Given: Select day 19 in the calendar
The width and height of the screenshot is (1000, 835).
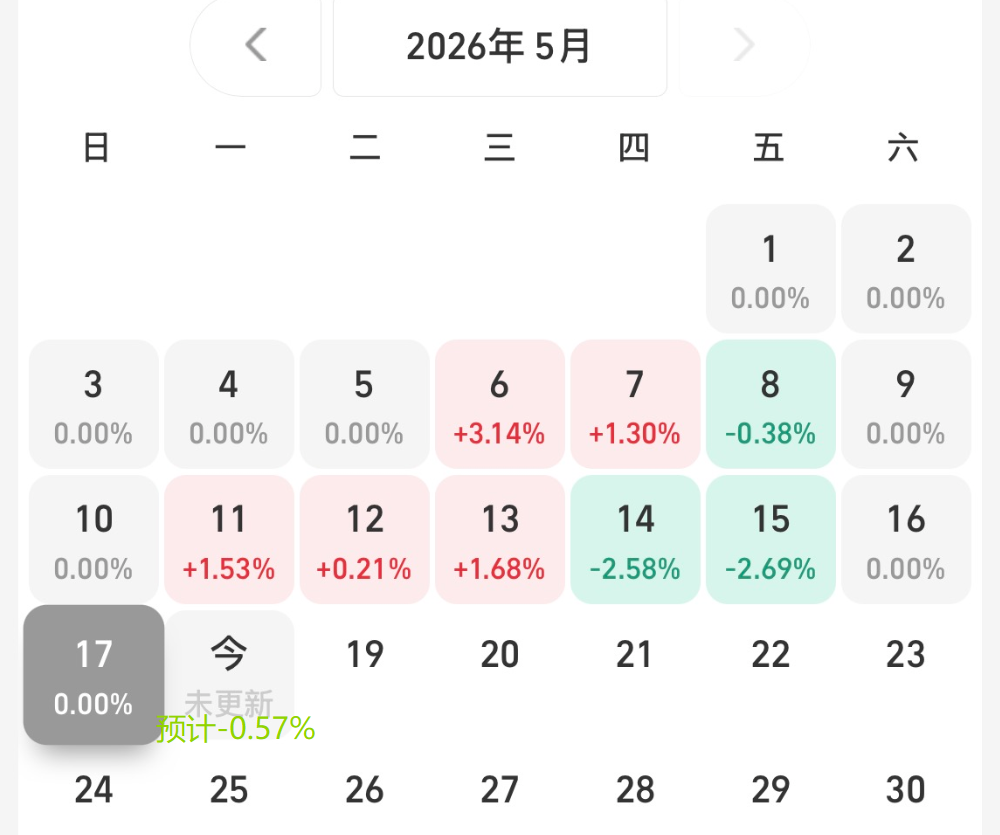Looking at the screenshot, I should 364,654.
